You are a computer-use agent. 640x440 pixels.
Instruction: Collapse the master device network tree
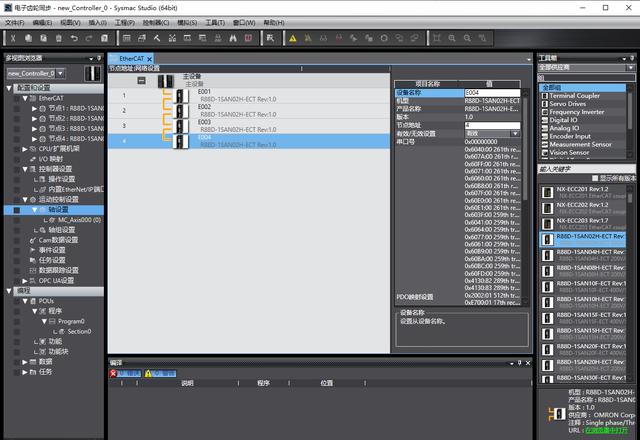pyautogui.click(x=141, y=80)
